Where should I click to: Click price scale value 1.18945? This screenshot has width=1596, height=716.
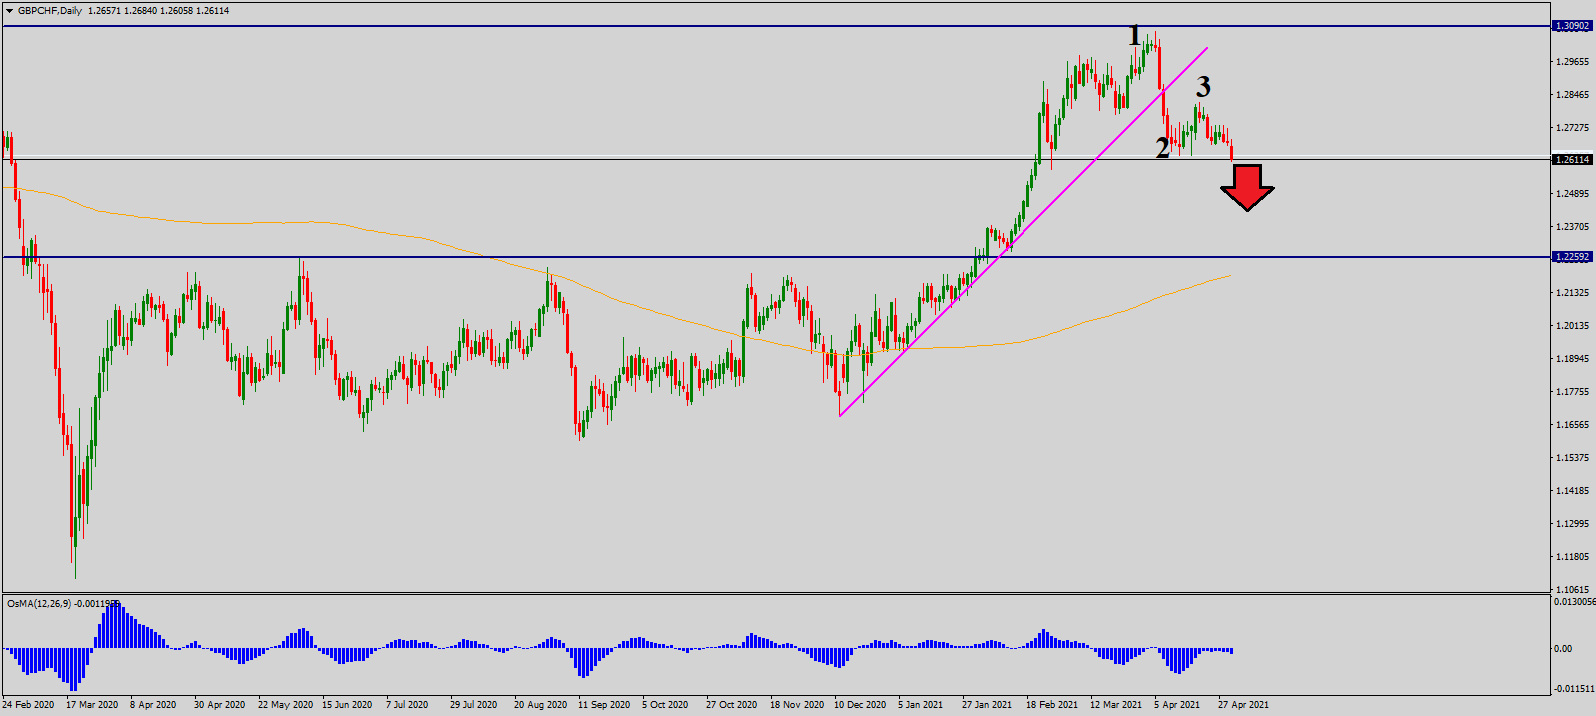tap(1573, 359)
